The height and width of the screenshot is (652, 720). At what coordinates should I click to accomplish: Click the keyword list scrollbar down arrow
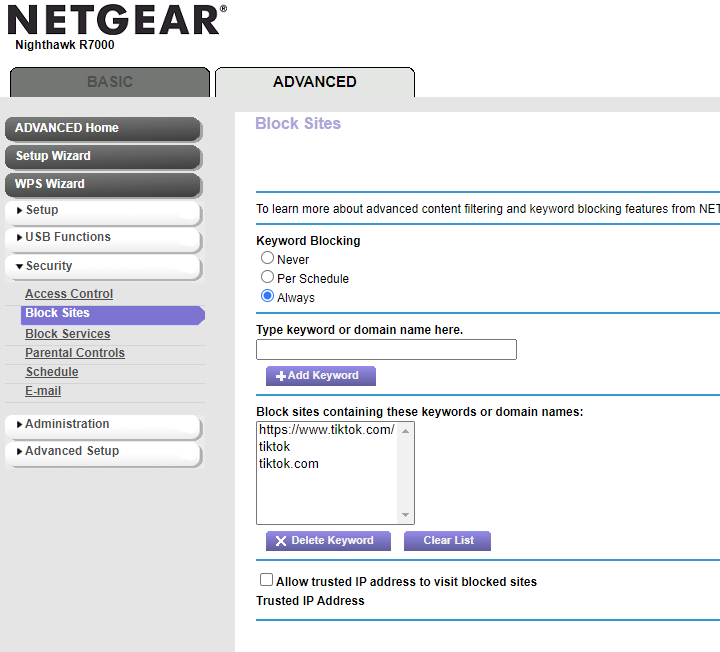click(406, 516)
